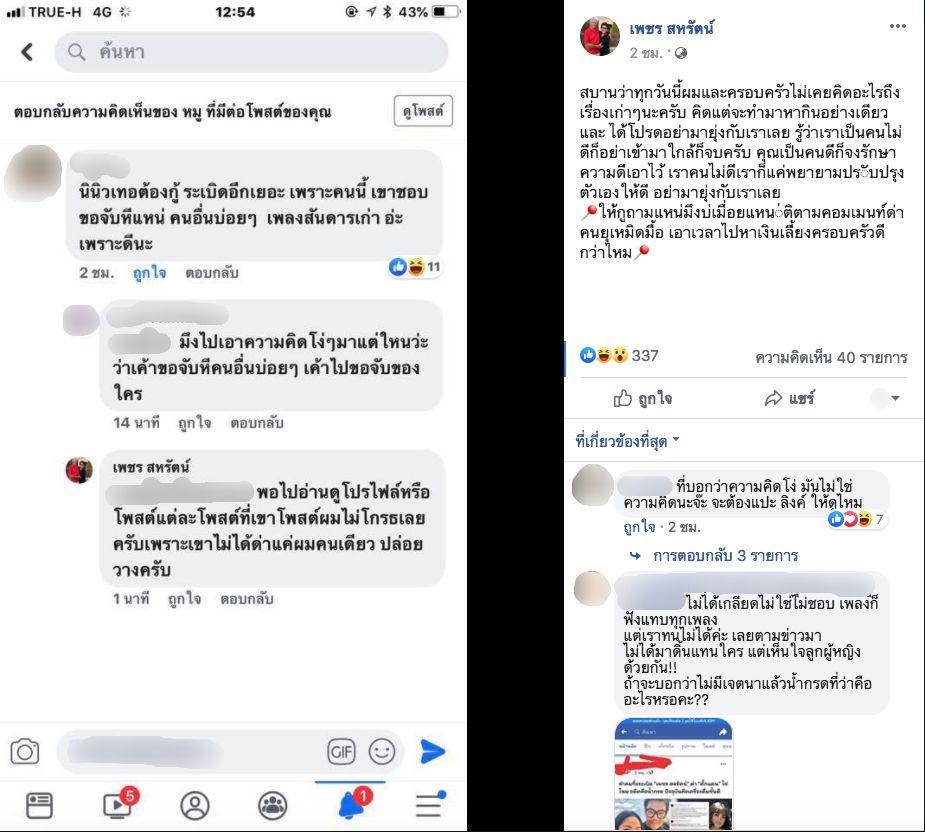Open the emoji smiley picker
925x832 pixels.
coord(382,752)
